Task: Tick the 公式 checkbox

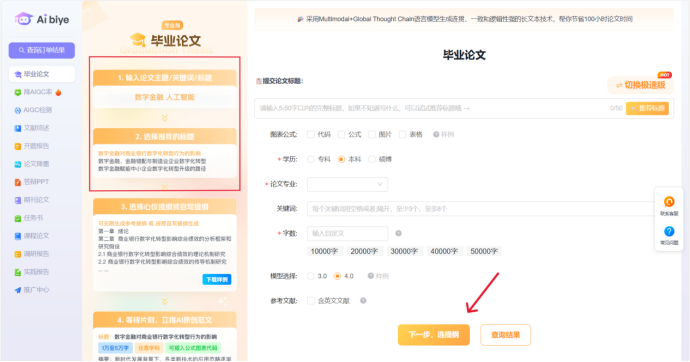Action: pos(341,134)
